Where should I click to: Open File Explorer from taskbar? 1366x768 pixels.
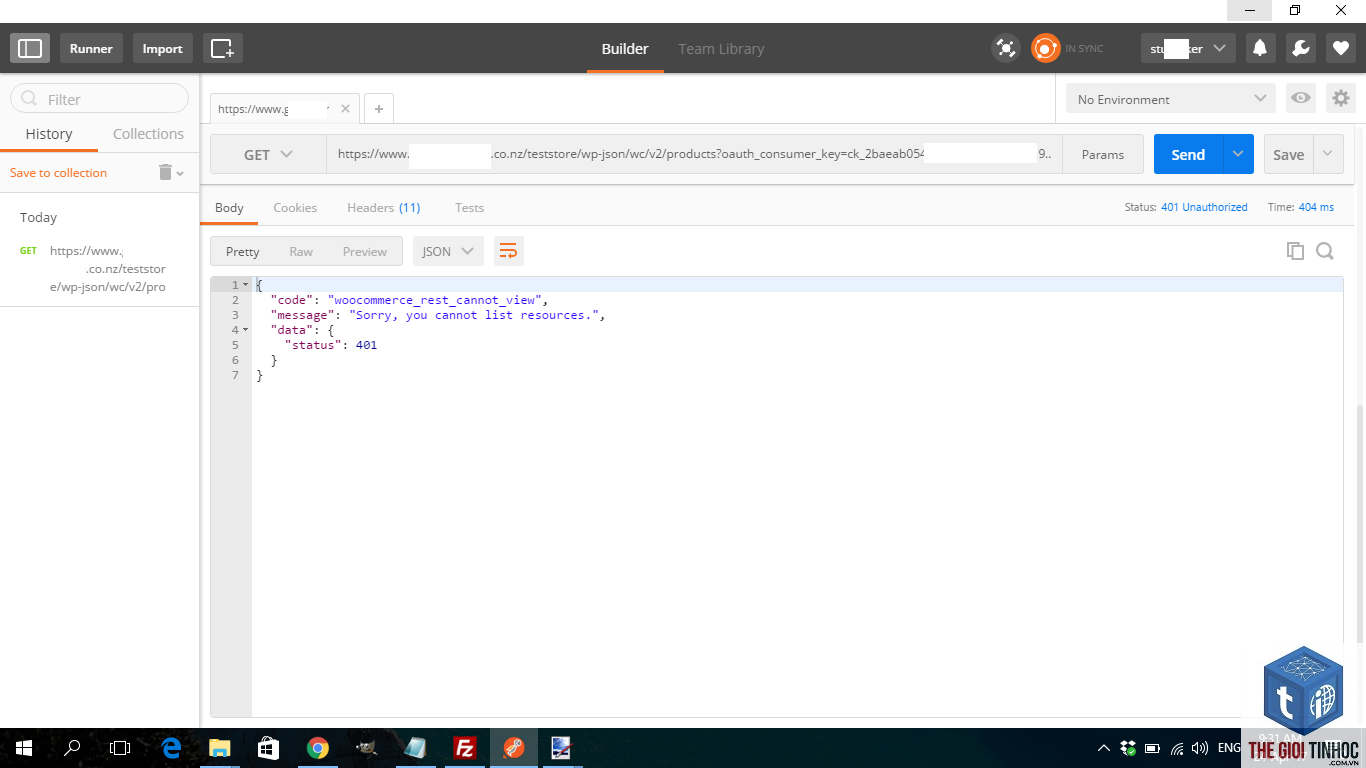(x=219, y=747)
